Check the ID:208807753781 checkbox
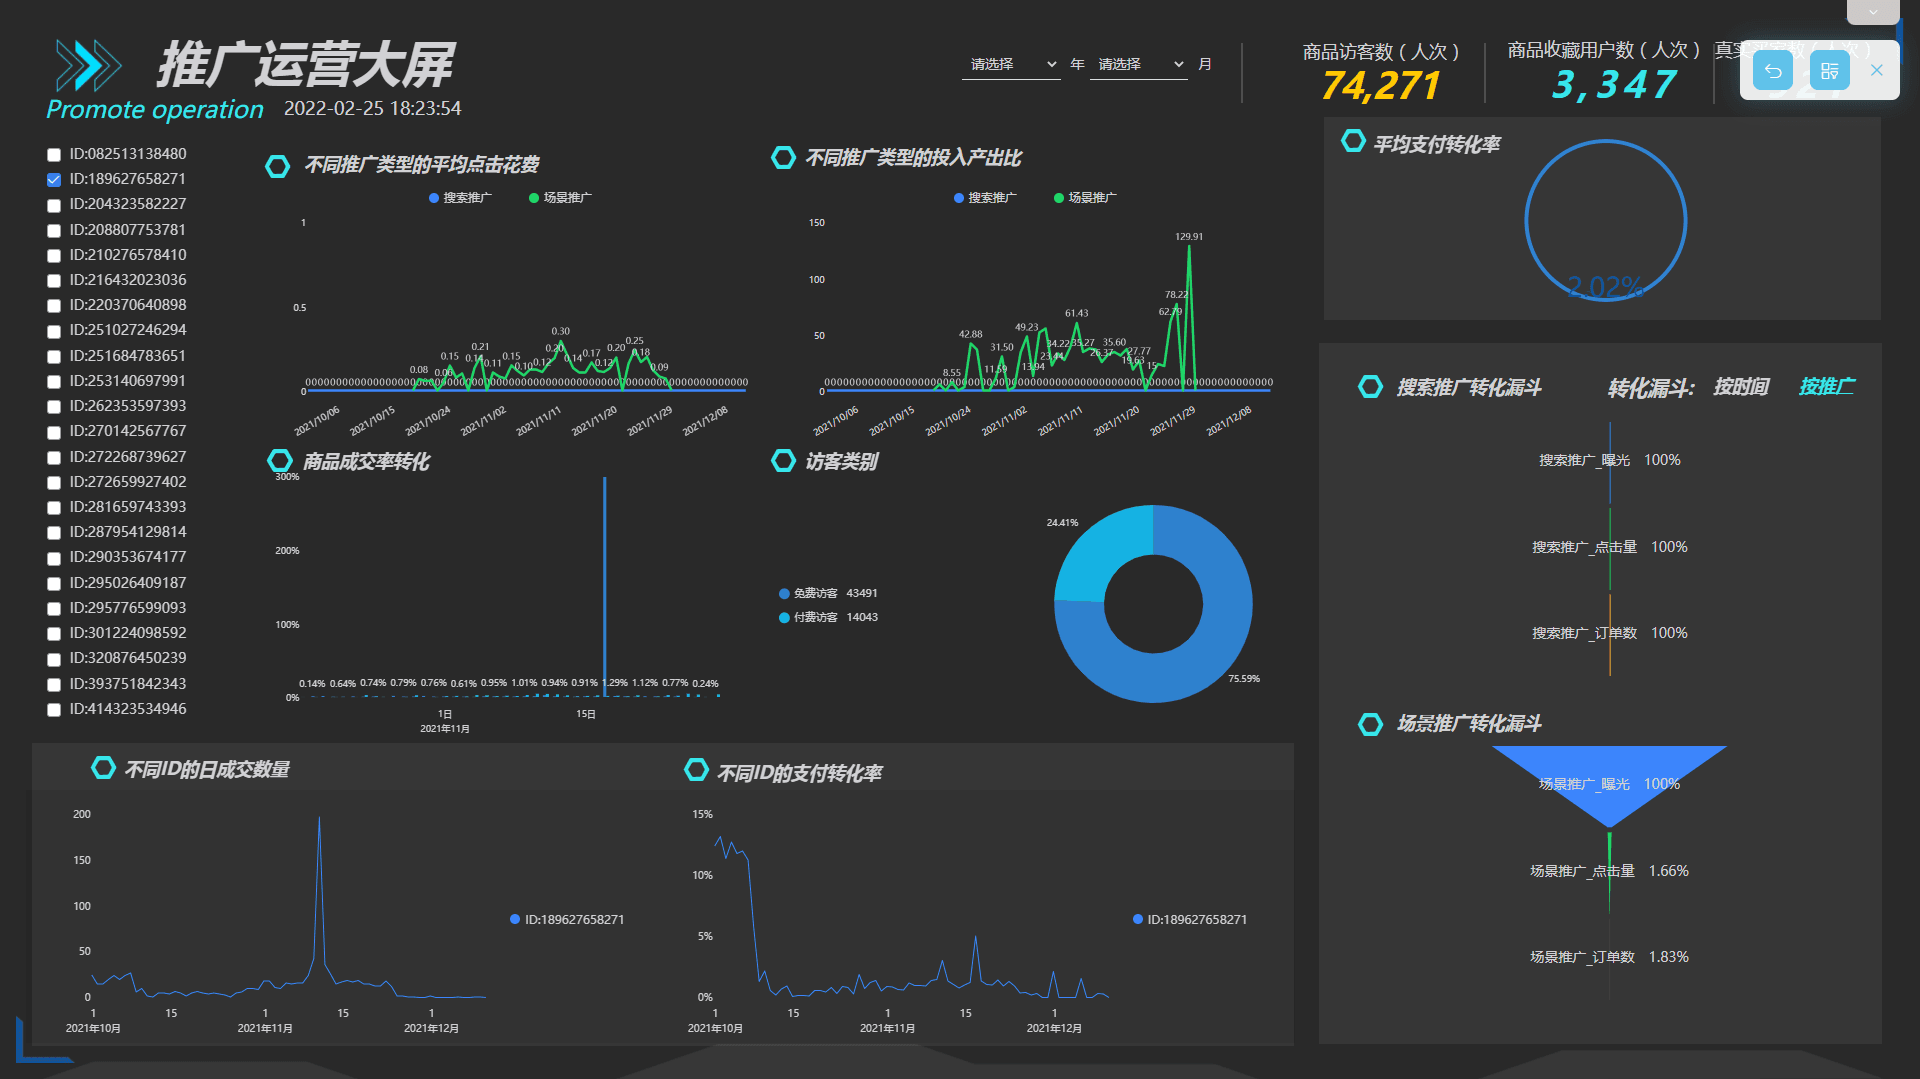Screen dimensions: 1920x1079 pyautogui.click(x=54, y=231)
